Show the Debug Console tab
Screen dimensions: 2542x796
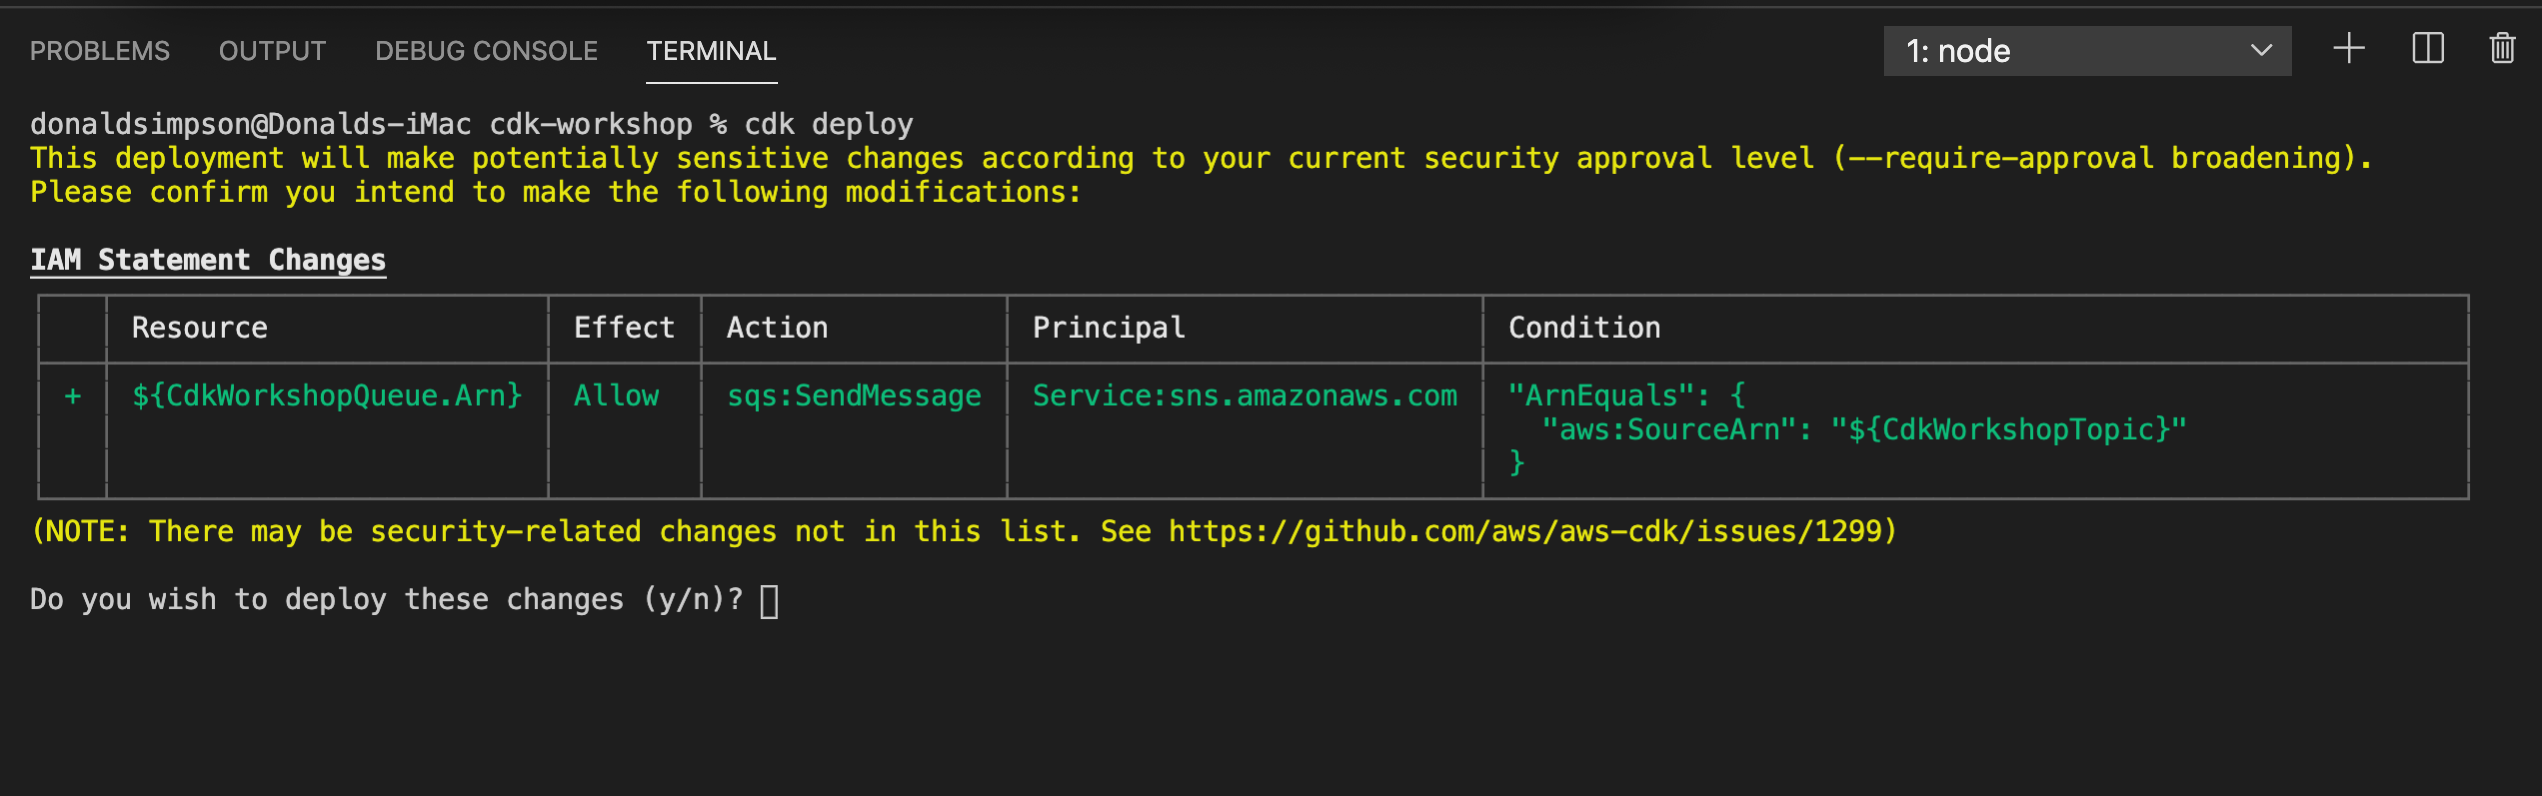[486, 51]
